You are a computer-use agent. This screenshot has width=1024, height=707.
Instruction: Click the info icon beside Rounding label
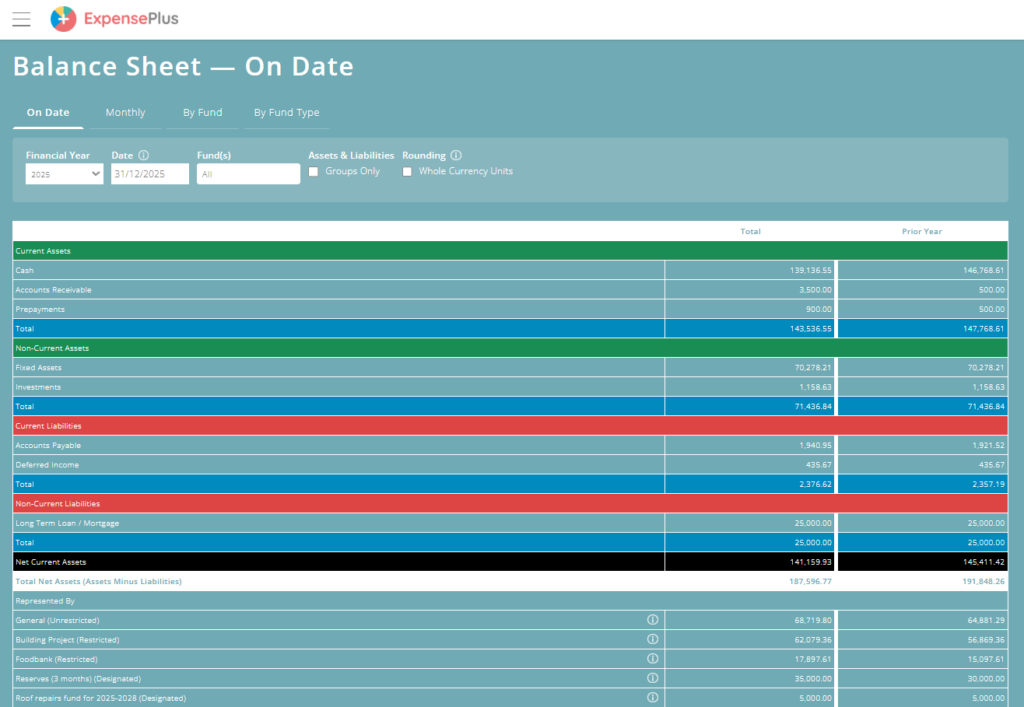point(456,156)
